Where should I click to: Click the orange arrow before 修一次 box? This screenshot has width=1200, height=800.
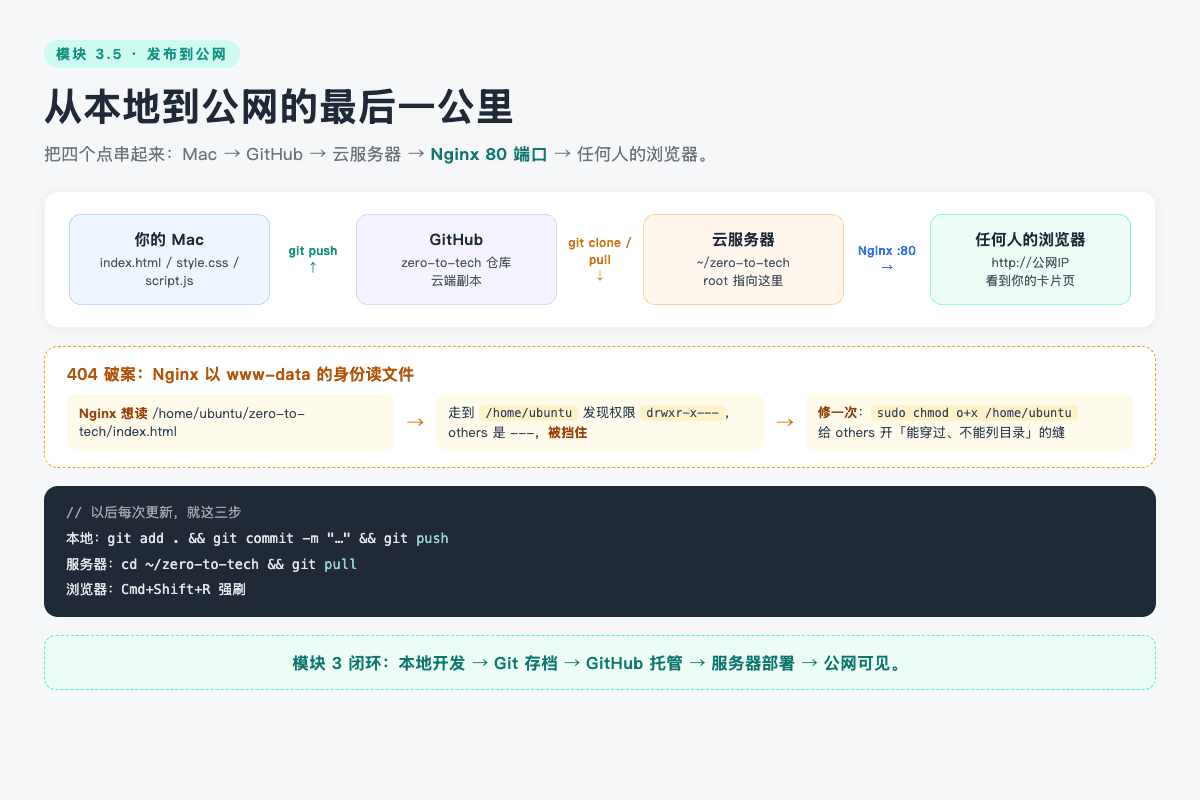coord(785,422)
